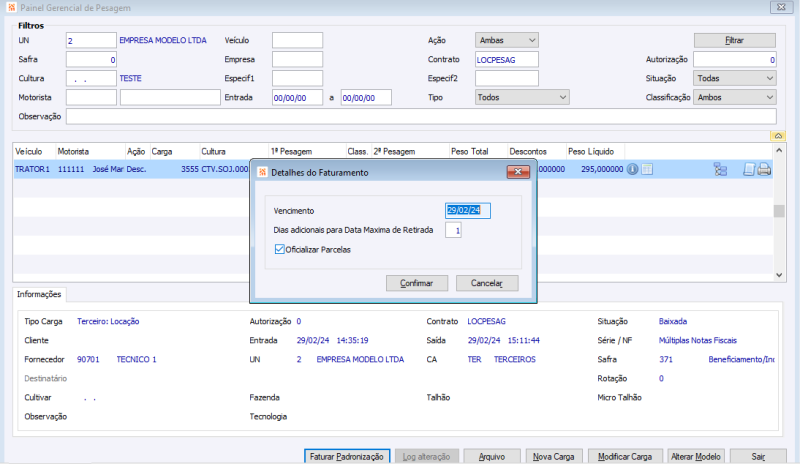Select the Informações tab
Viewport: 800px width, 464px height.
point(39,294)
